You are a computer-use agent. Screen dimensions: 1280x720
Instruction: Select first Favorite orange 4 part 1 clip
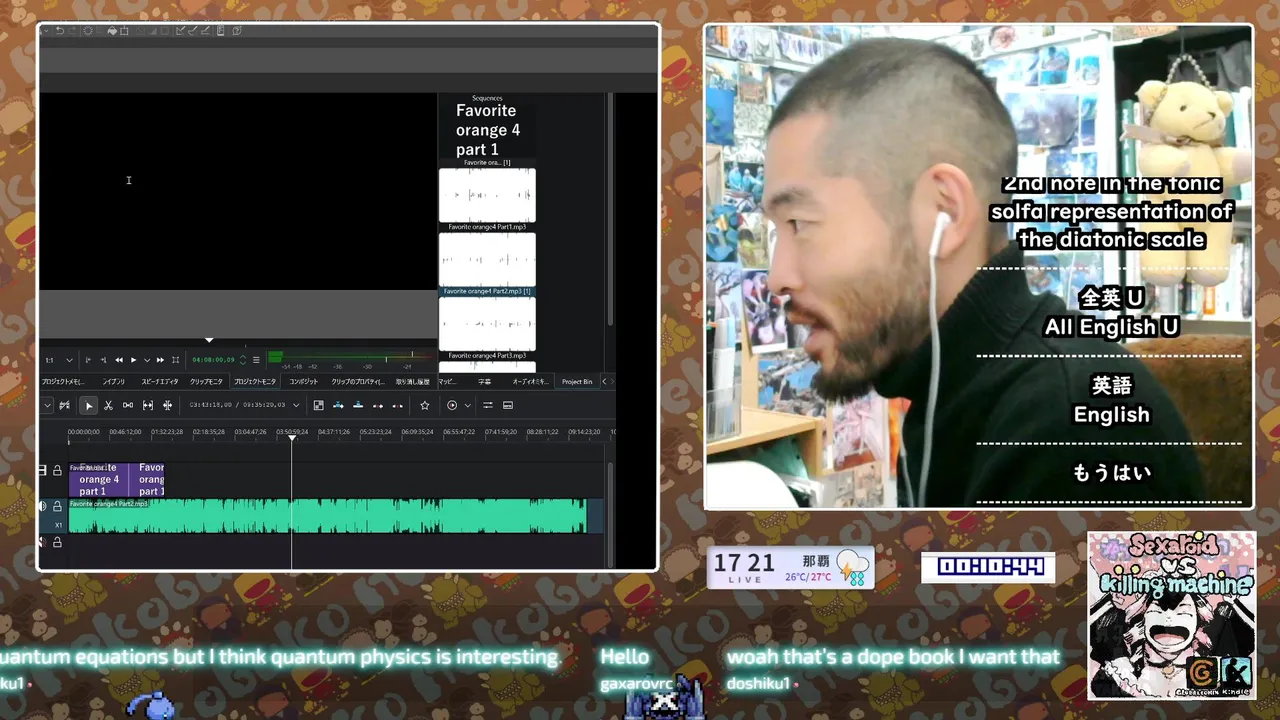tap(98, 480)
